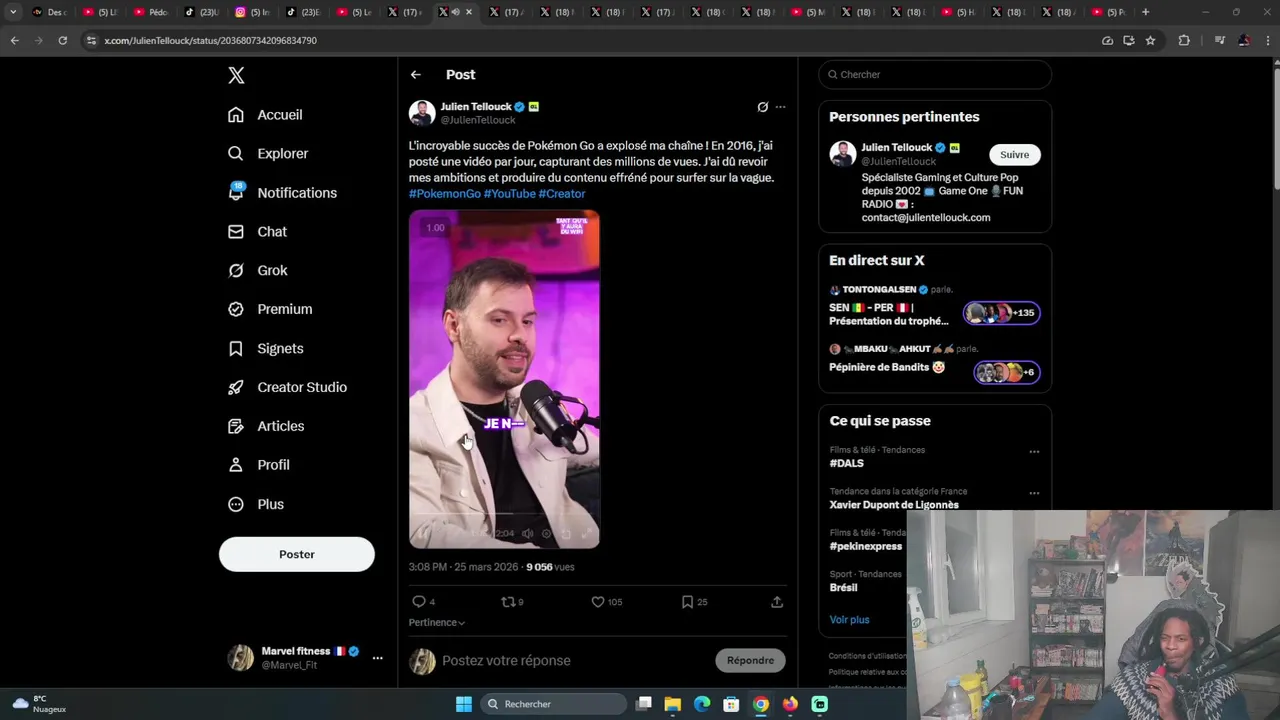Open the browser extensions puzzle icon

(x=1184, y=41)
